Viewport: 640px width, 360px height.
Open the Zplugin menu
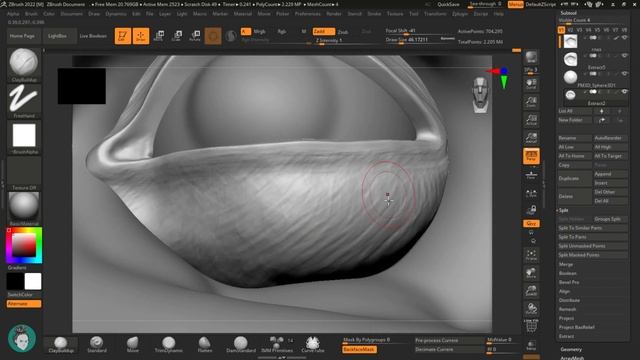[x=460, y=14]
